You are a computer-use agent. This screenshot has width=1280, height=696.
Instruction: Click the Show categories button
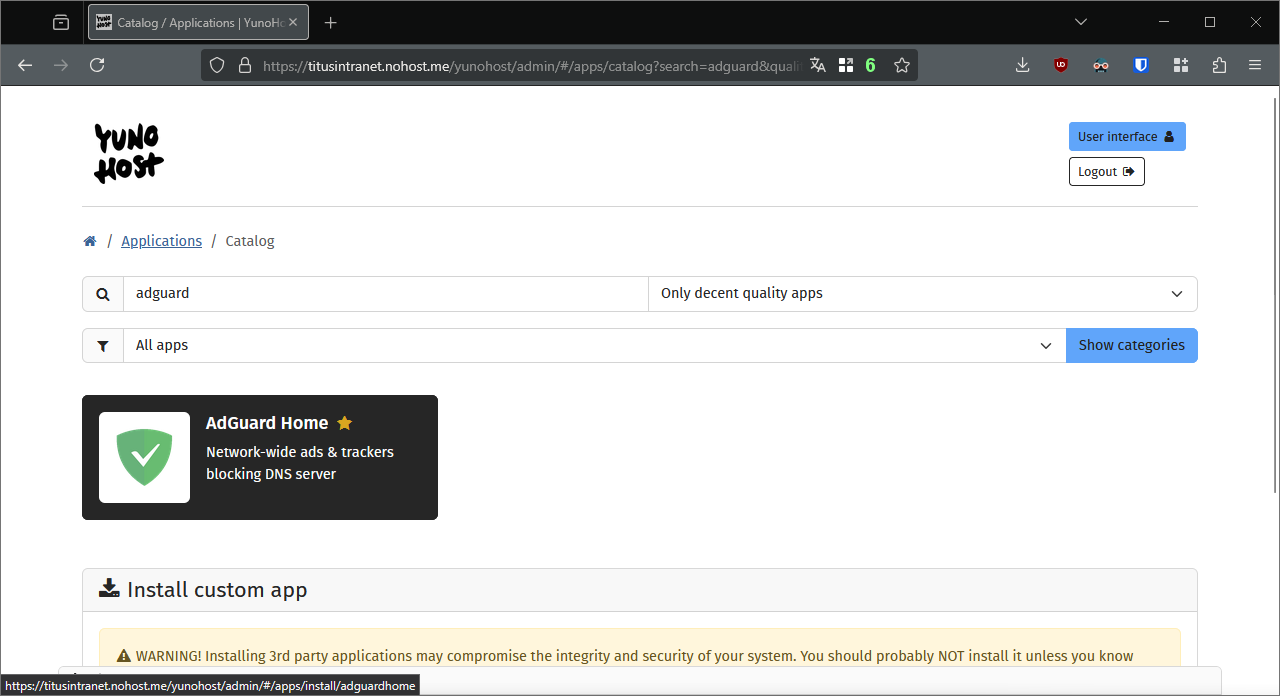tap(1131, 346)
